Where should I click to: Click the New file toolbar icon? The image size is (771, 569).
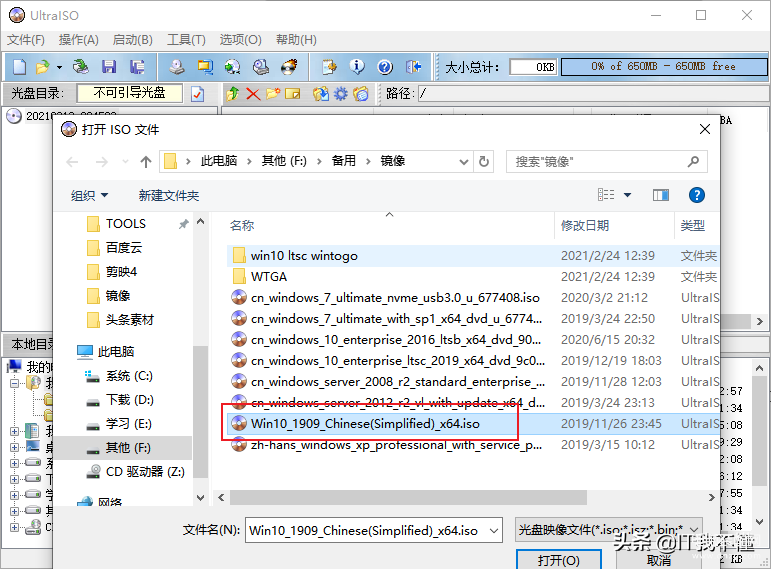coord(19,66)
